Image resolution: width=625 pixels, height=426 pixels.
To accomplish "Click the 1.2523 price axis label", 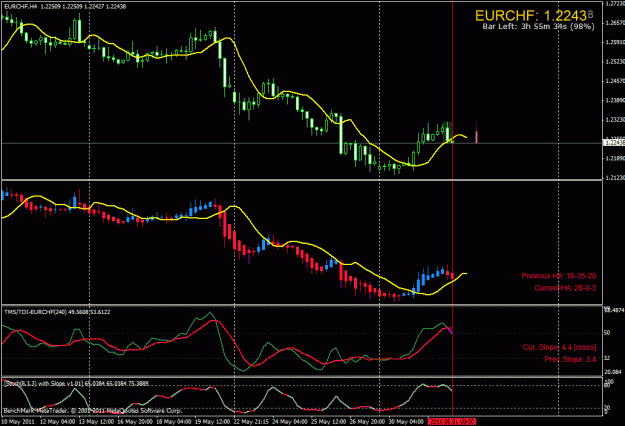I will click(614, 61).
